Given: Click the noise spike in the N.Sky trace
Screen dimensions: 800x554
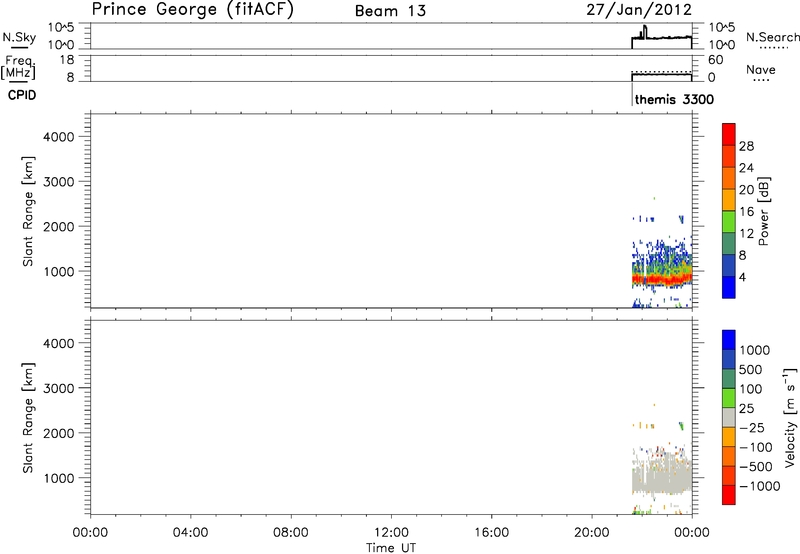Looking at the screenshot, I should coord(645,31).
